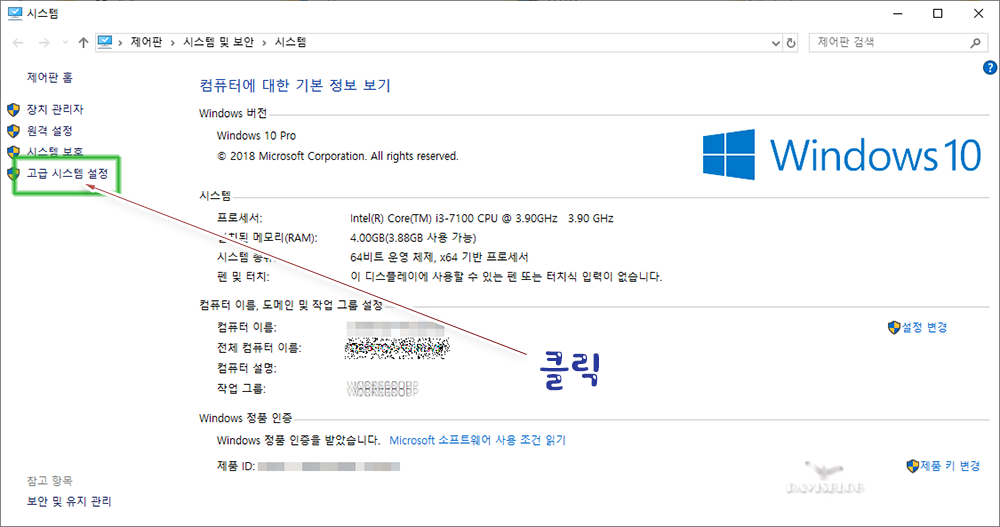
Task: Go back with the back arrow
Action: pyautogui.click(x=18, y=43)
